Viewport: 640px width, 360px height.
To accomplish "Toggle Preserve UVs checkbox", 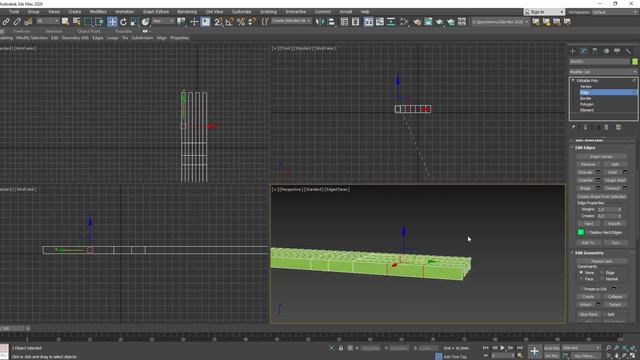I will click(x=581, y=289).
